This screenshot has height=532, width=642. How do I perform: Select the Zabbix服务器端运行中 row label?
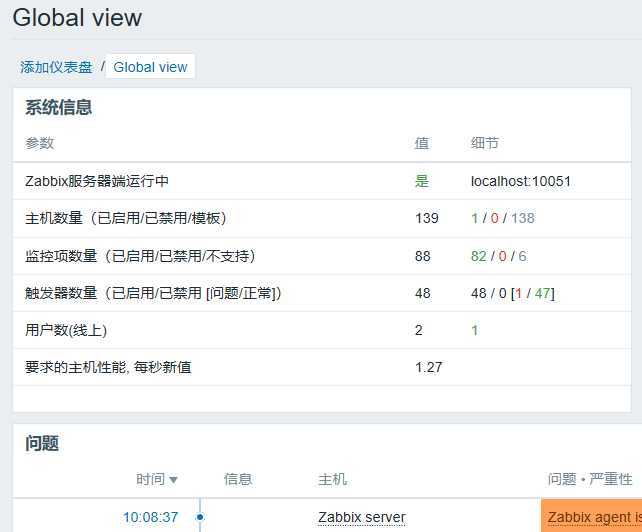97,181
